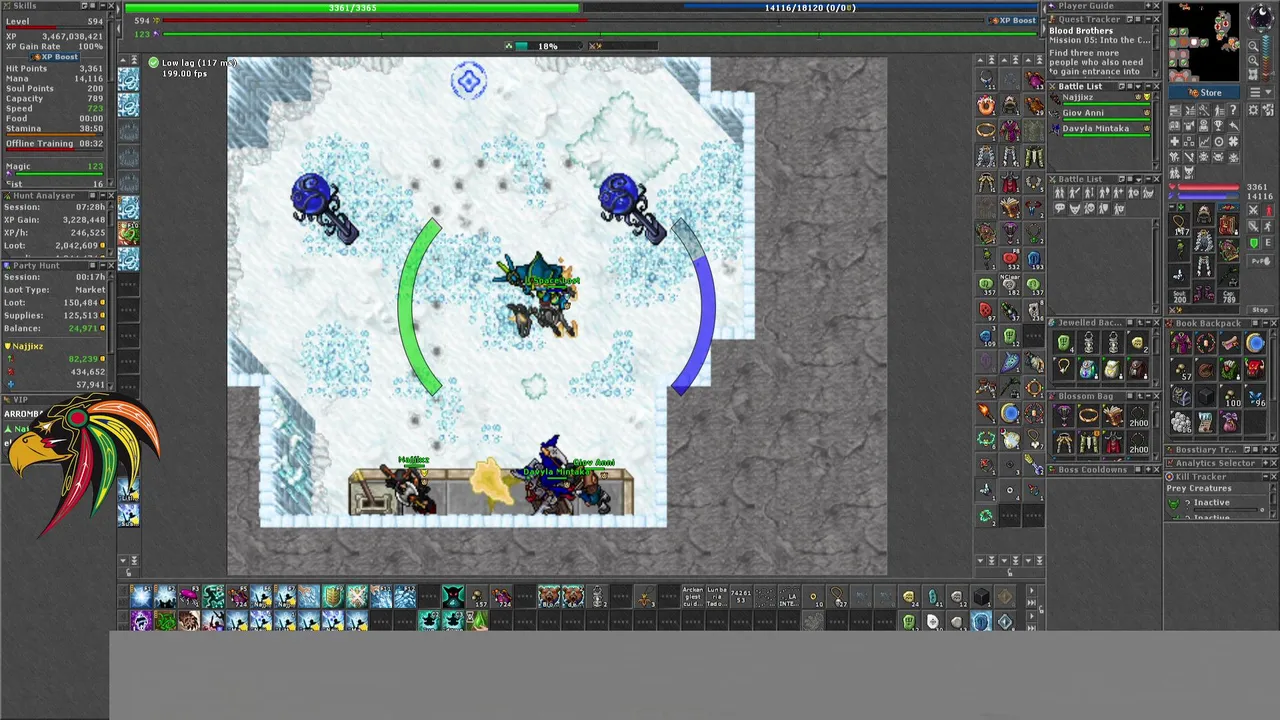Expand the Boss Cooldowns panel

pyautogui.click(x=1148, y=469)
